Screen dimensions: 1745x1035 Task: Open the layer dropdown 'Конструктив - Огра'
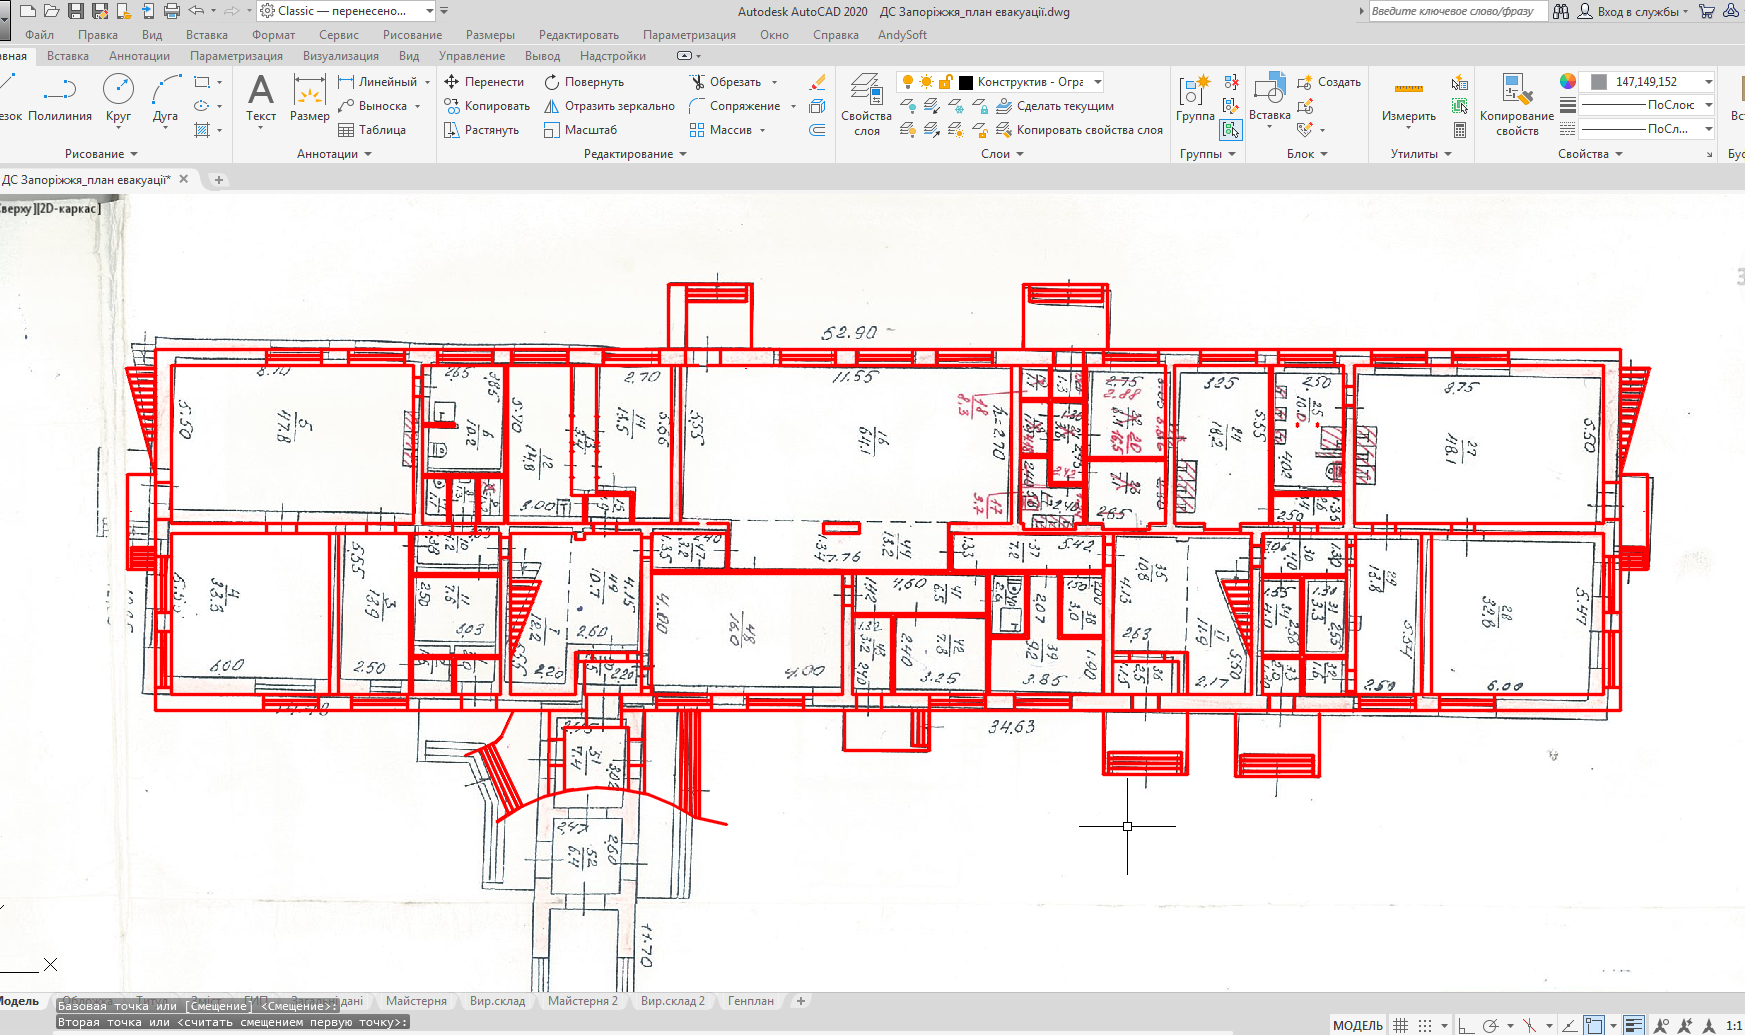tap(1030, 82)
